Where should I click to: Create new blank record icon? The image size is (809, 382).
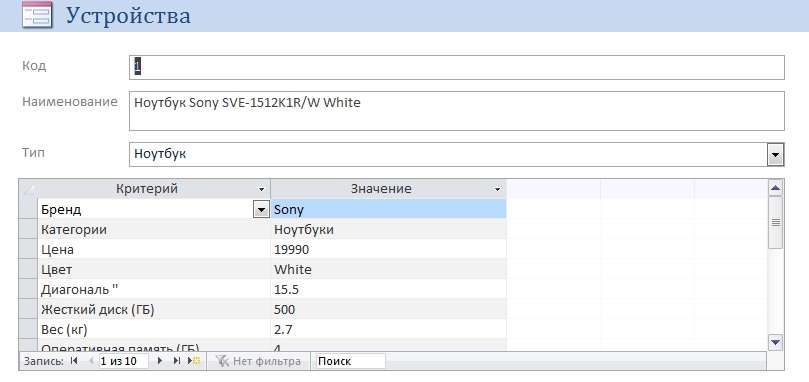point(194,361)
